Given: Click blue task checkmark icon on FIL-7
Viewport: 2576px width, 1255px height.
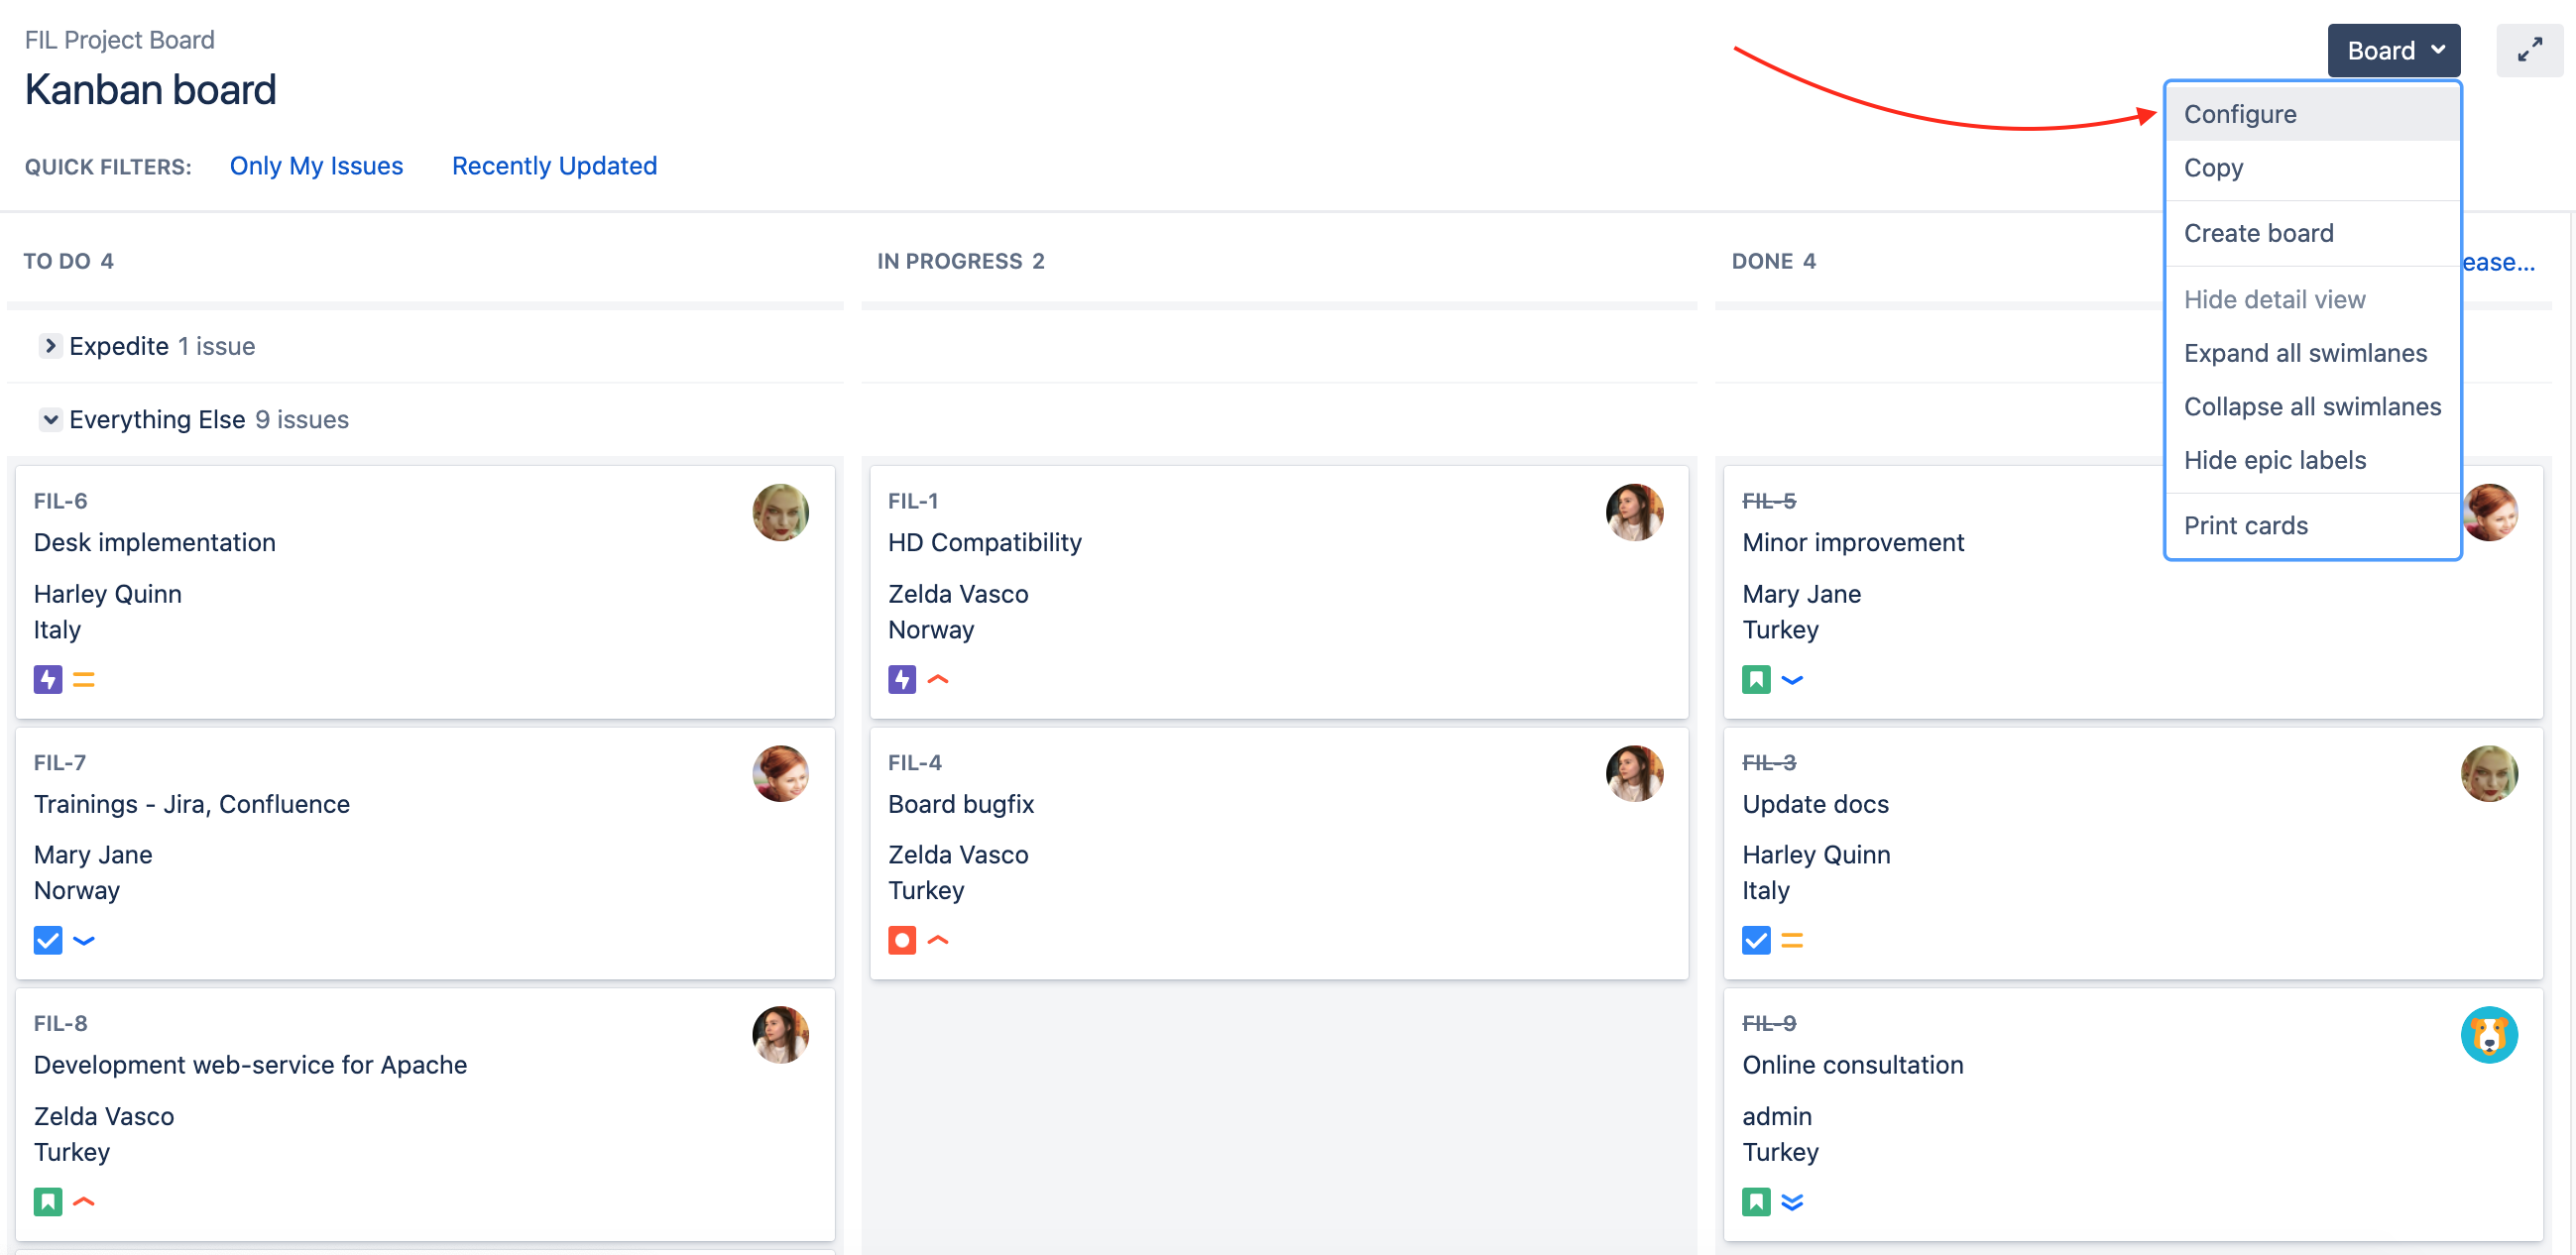Looking at the screenshot, I should coord(48,940).
